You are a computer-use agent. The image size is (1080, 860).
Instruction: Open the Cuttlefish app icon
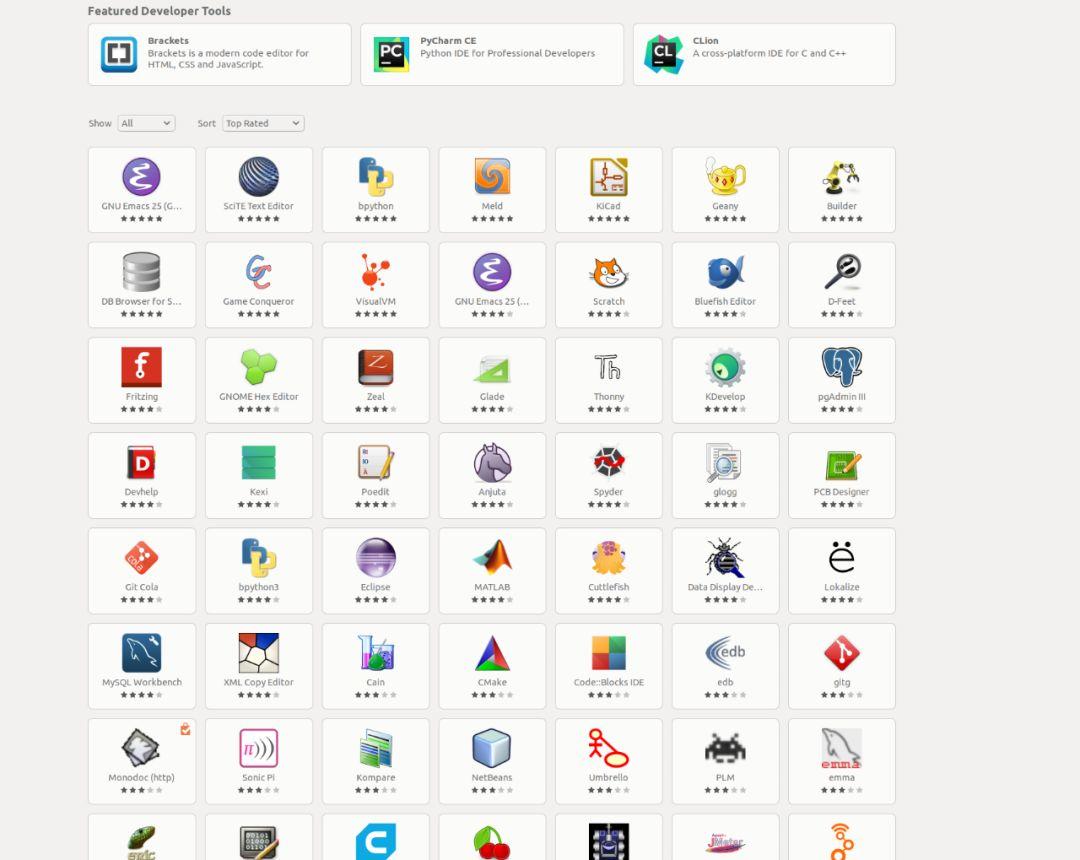click(x=608, y=557)
